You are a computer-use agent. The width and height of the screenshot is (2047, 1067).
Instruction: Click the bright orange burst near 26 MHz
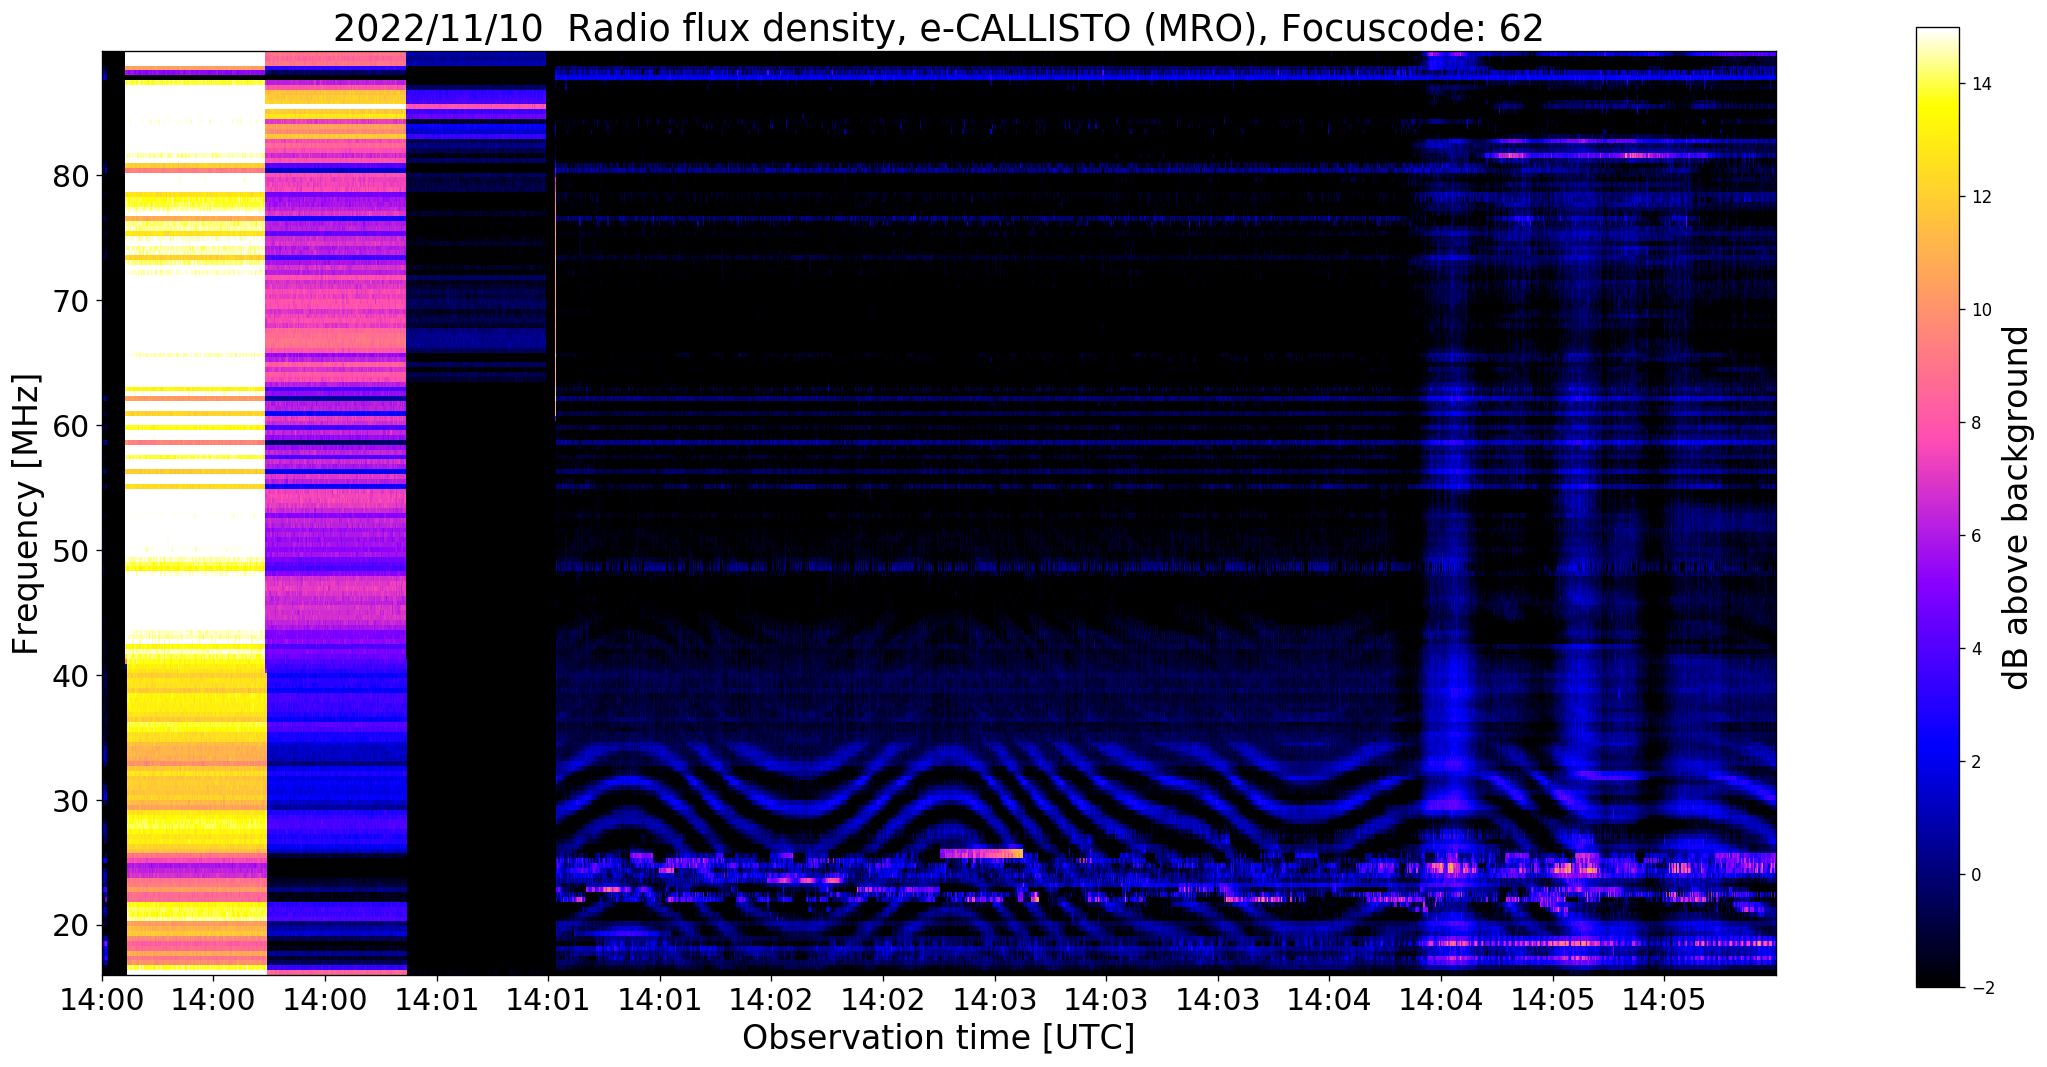point(982,853)
